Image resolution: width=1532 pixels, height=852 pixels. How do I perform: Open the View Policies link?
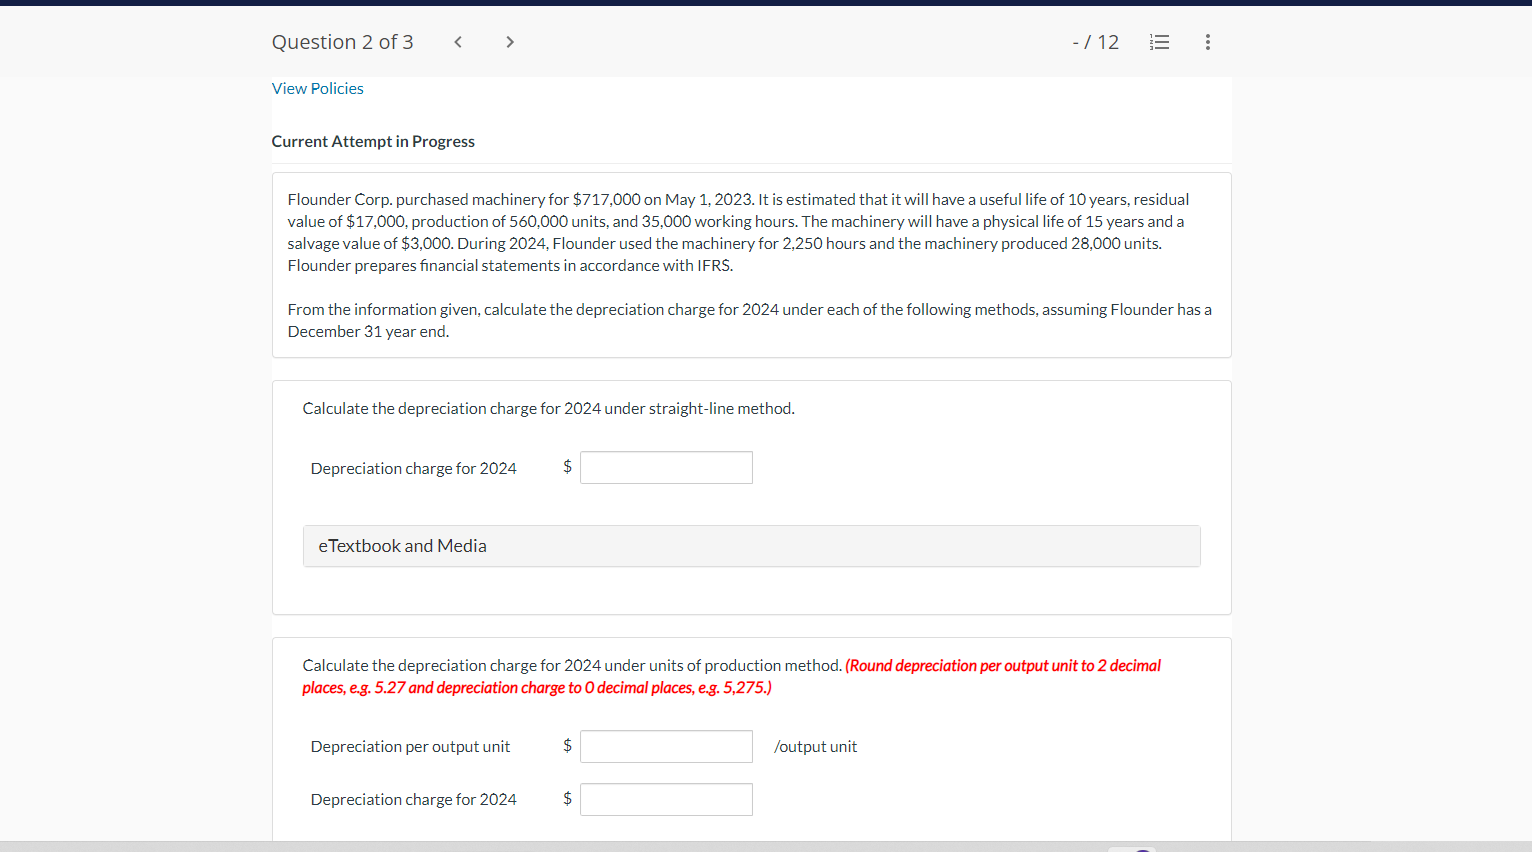[x=317, y=88]
